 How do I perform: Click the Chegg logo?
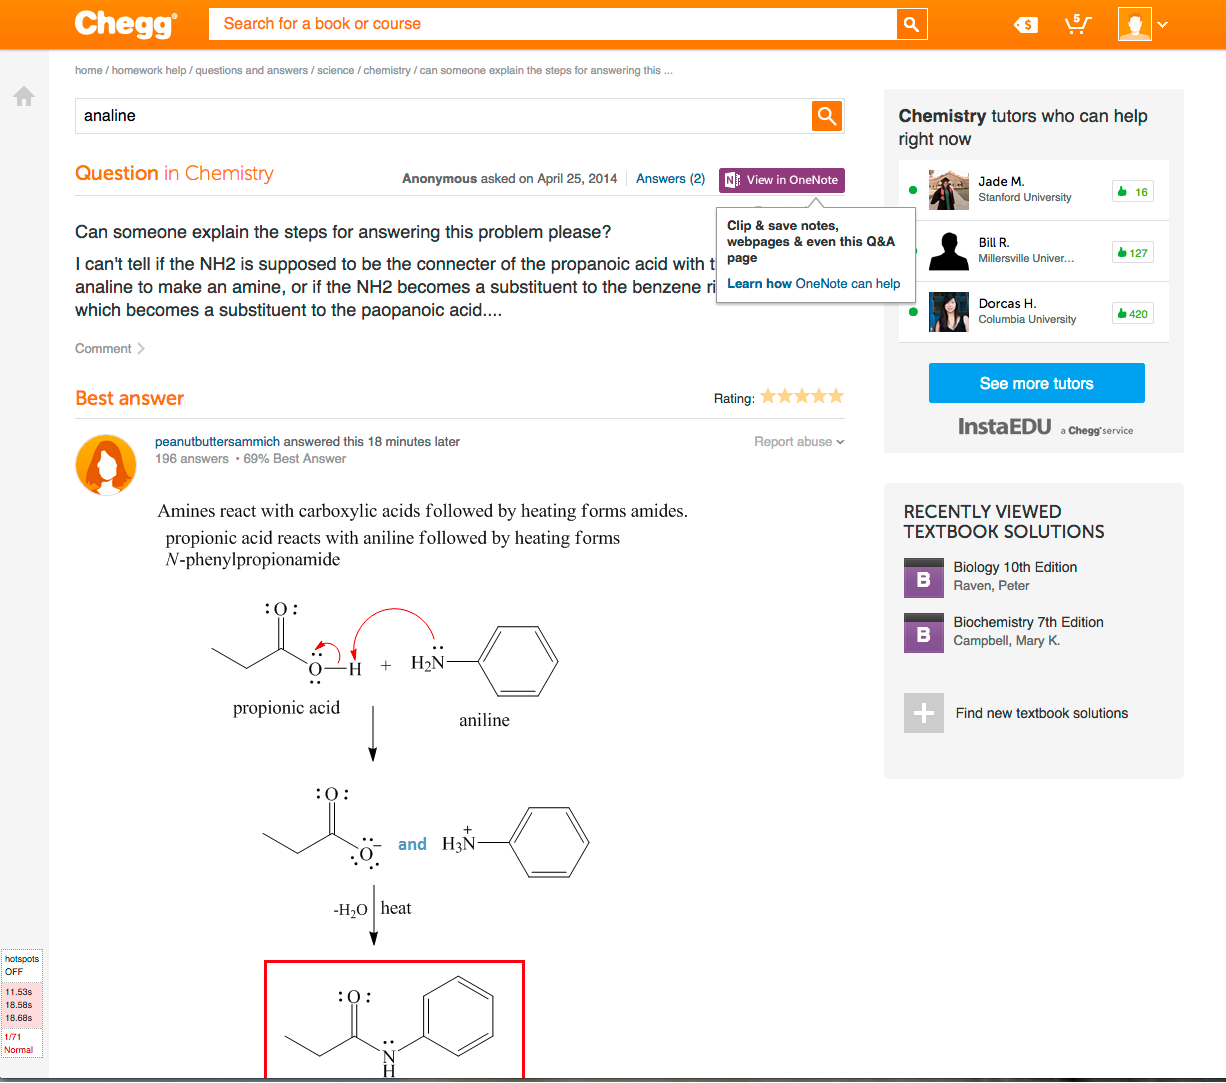126,24
